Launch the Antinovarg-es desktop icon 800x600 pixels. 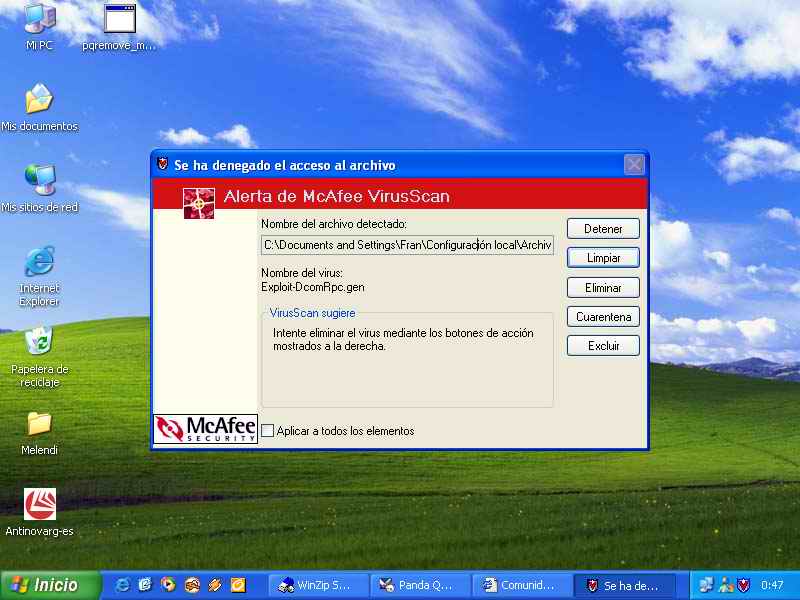point(39,512)
